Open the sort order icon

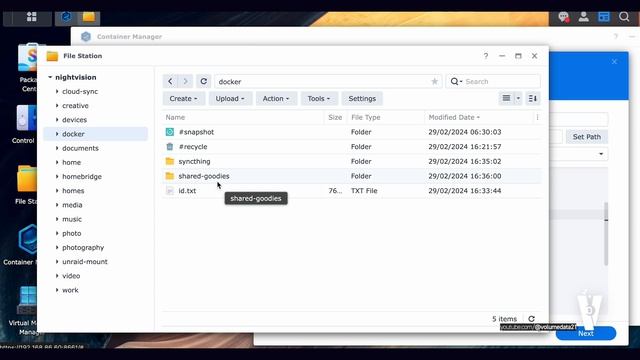[x=532, y=98]
